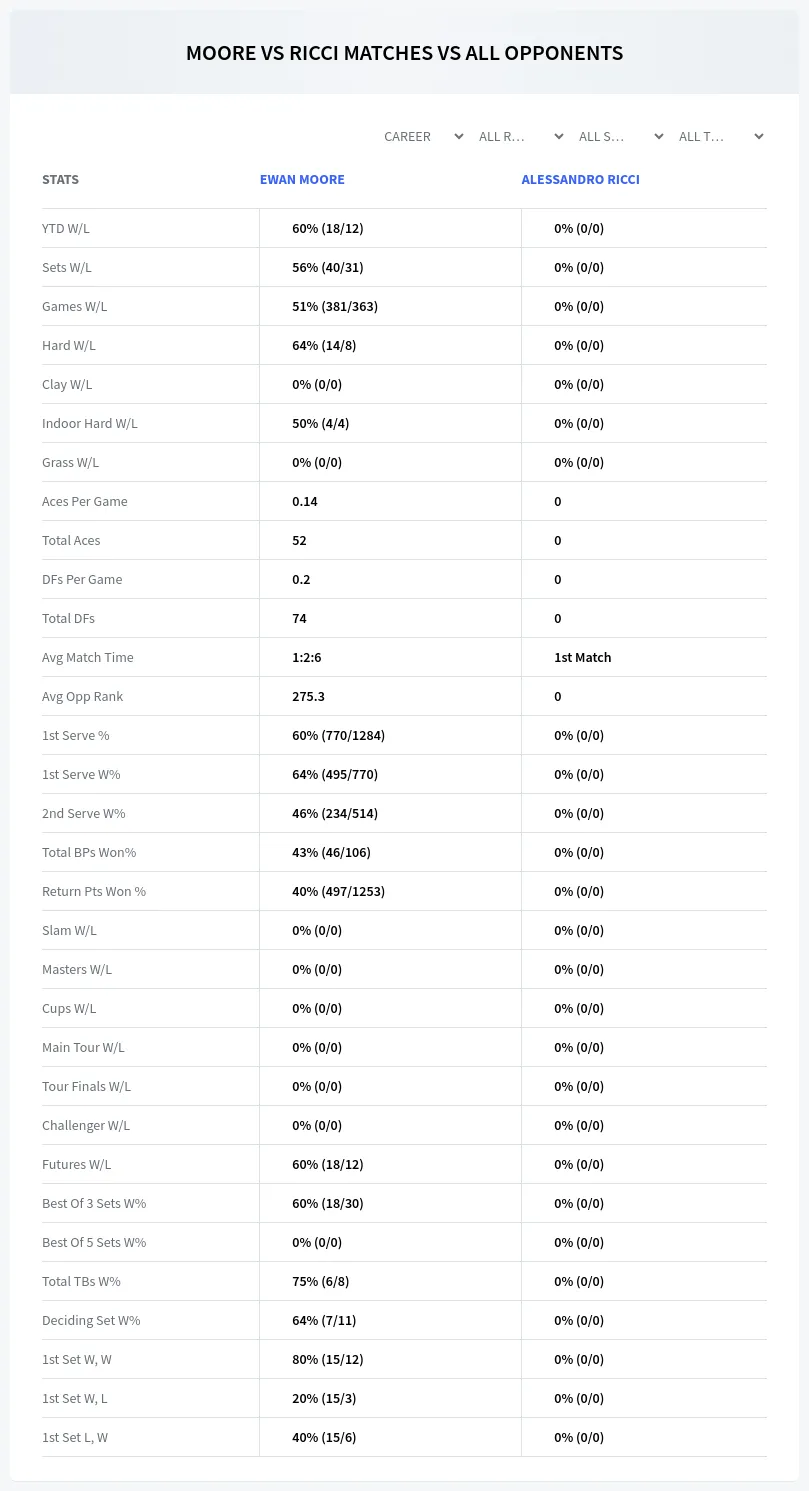The width and height of the screenshot is (809, 1491).
Task: Click Moore's Avg Match Time value 1:2:6
Action: pyautogui.click(x=307, y=657)
